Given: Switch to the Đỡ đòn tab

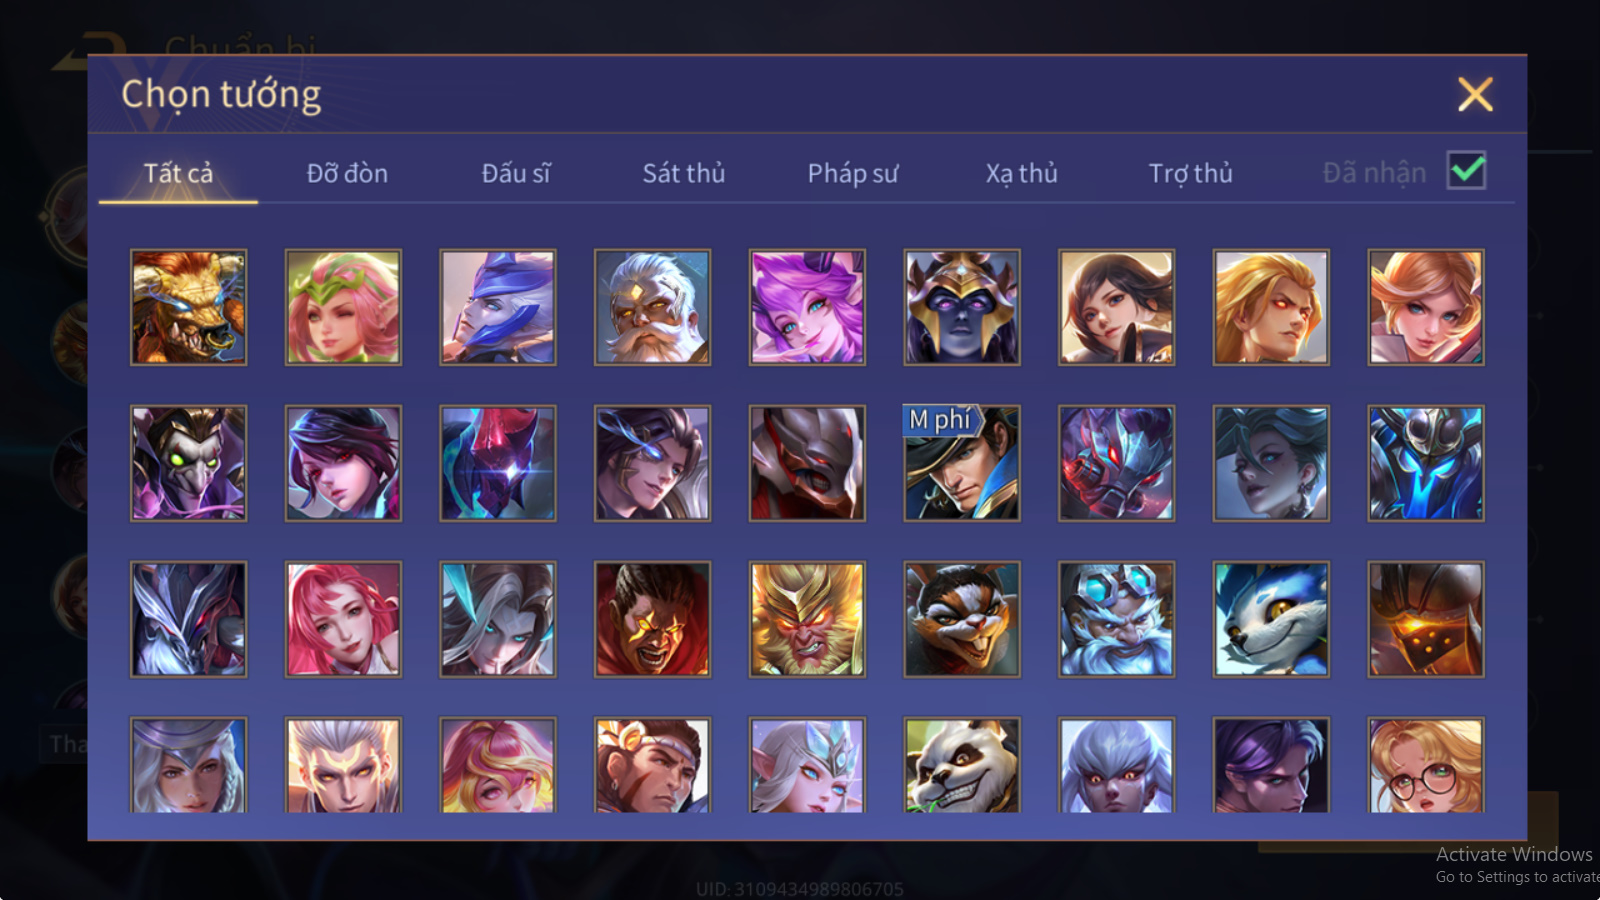Looking at the screenshot, I should coord(347,173).
